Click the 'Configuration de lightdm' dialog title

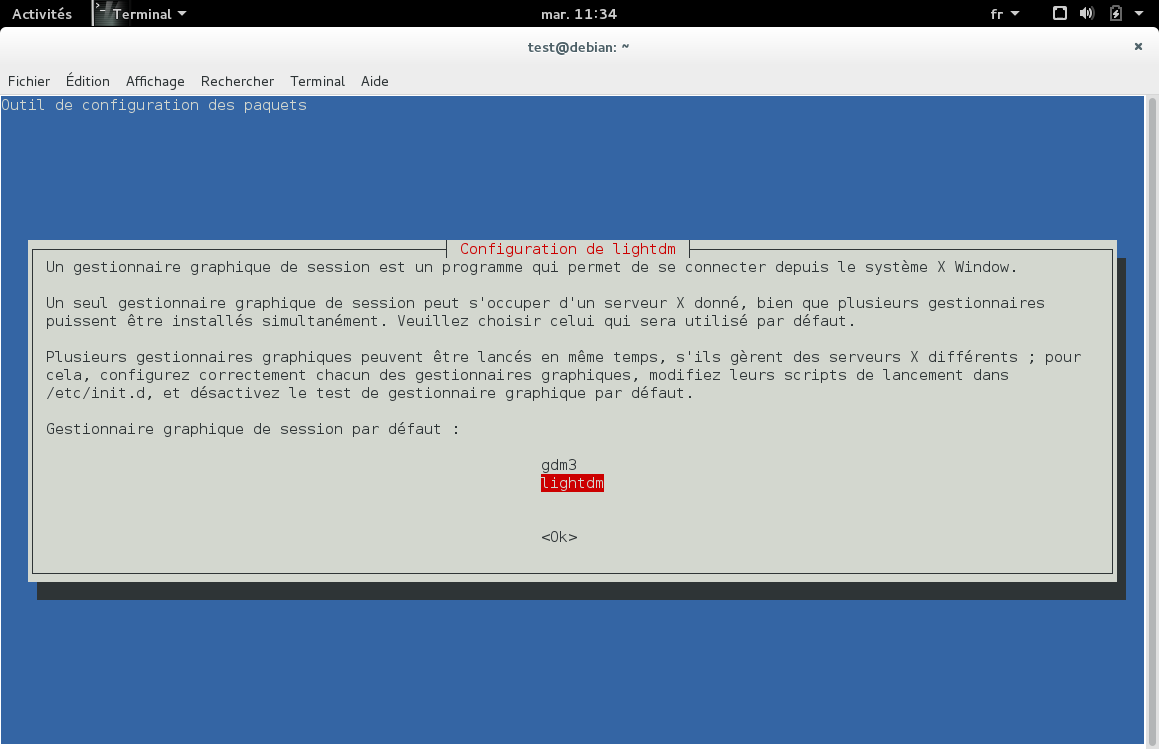[x=568, y=249]
